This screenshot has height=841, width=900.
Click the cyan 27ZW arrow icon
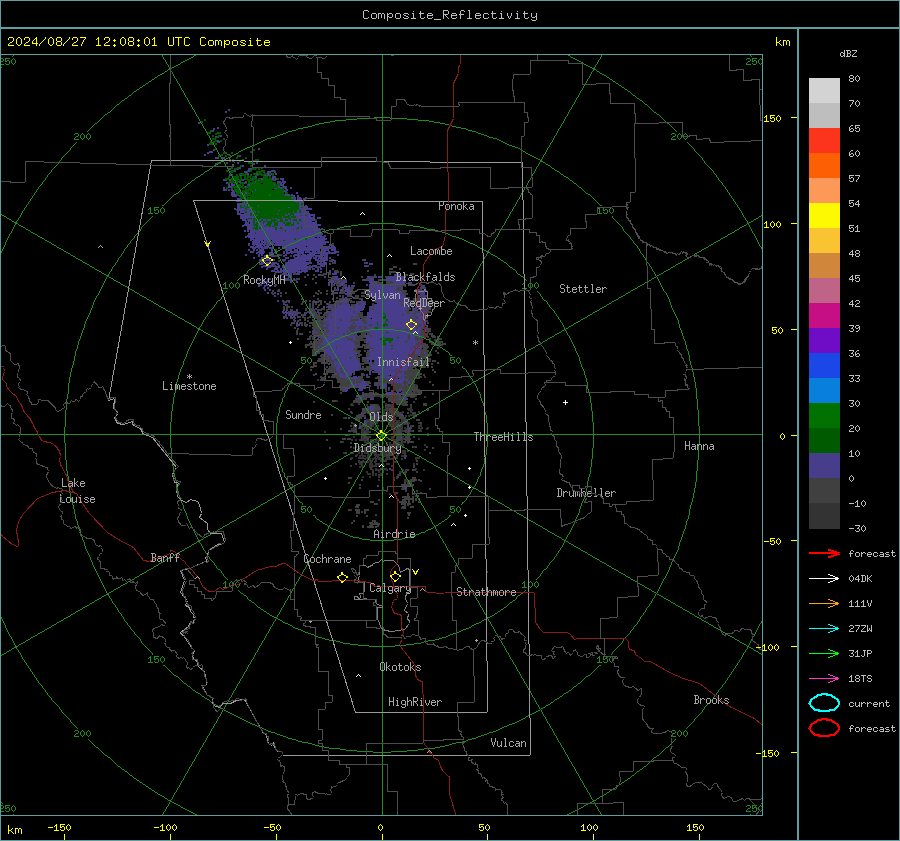pyautogui.click(x=824, y=629)
